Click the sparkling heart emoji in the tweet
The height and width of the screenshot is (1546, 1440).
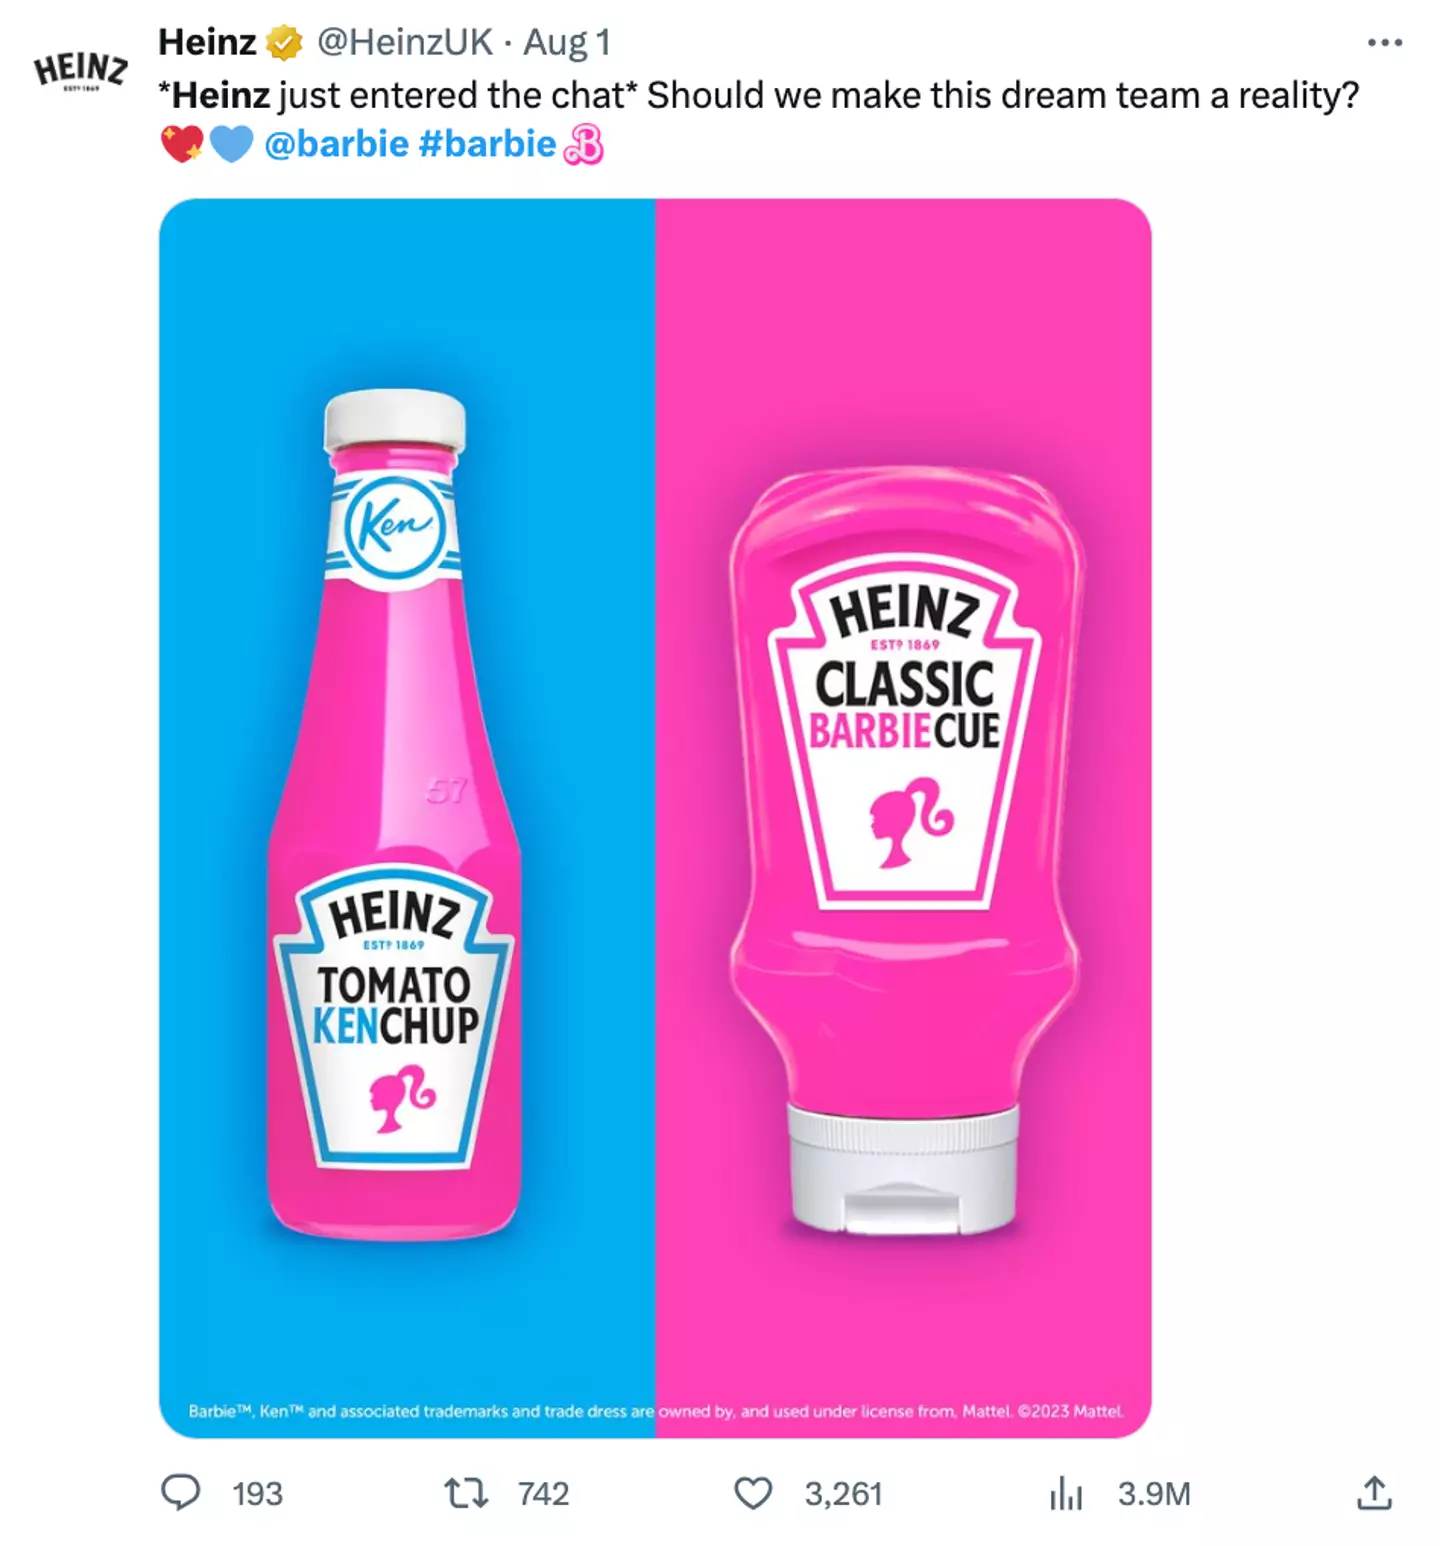[x=180, y=142]
